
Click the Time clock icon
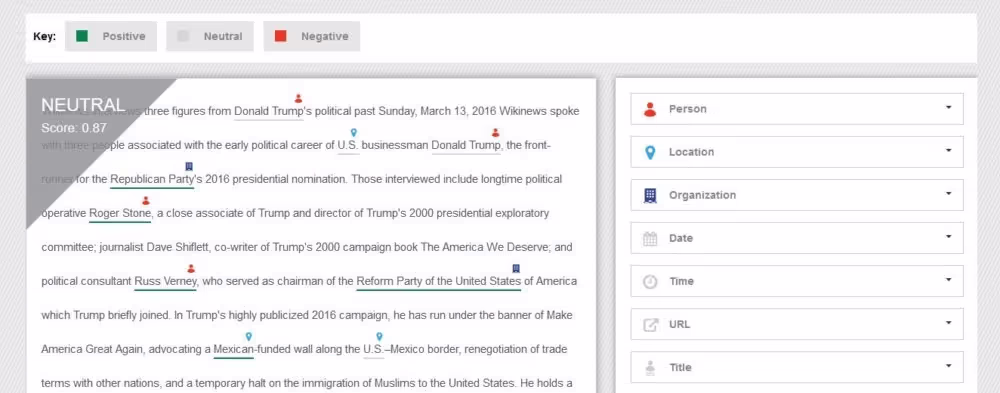point(650,281)
